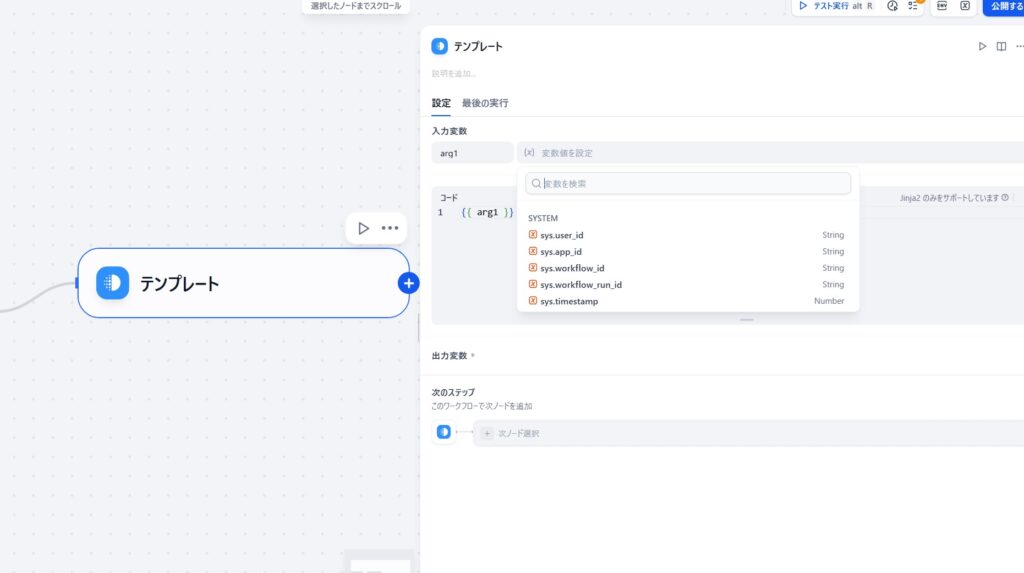1024x573 pixels.
Task: Open the checklist icon in top toolbar
Action: 913,6
